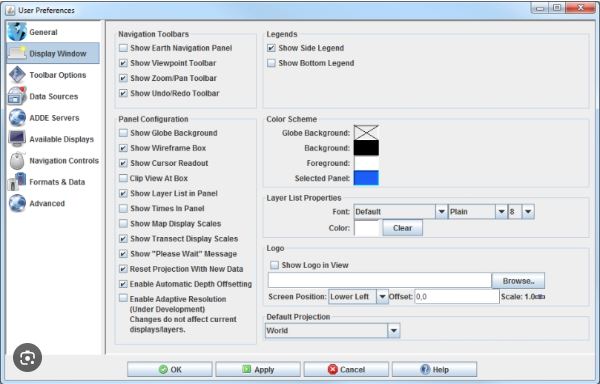Click the Navigation Controls mouse icon
This screenshot has width=600, height=384.
pos(17,161)
